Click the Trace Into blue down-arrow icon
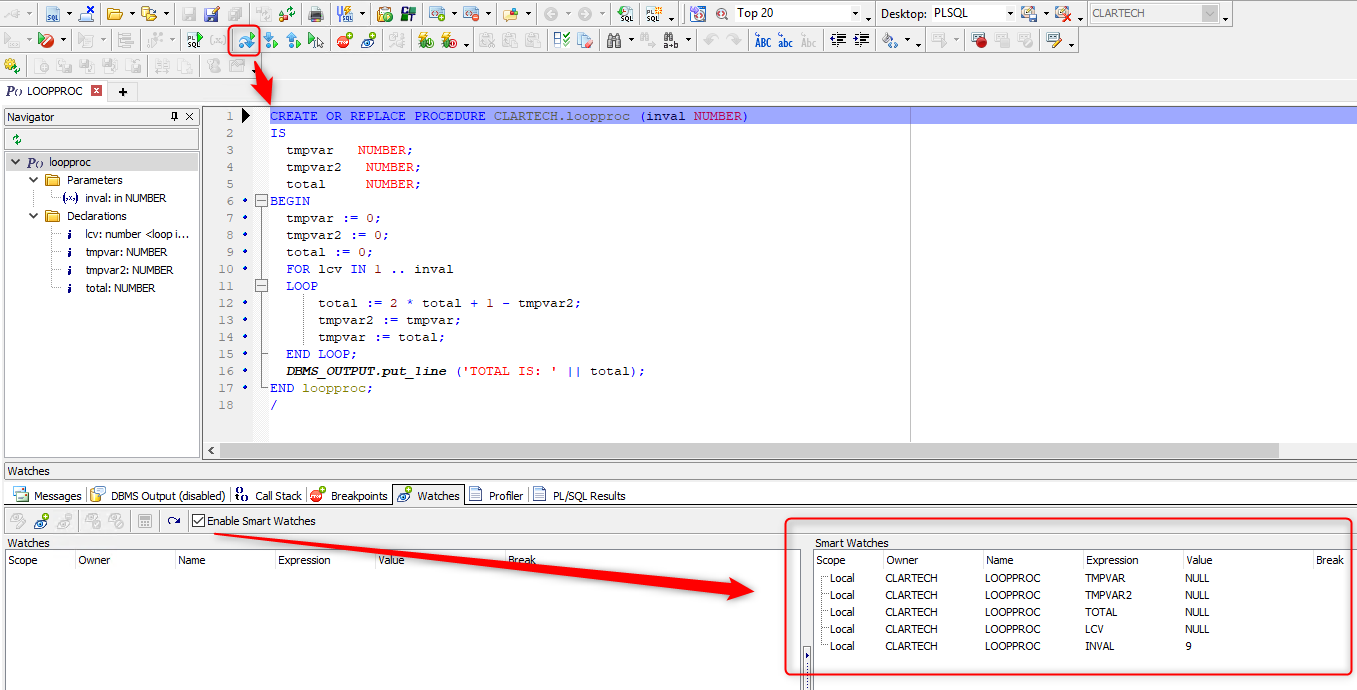The width and height of the screenshot is (1357, 690). coord(270,40)
